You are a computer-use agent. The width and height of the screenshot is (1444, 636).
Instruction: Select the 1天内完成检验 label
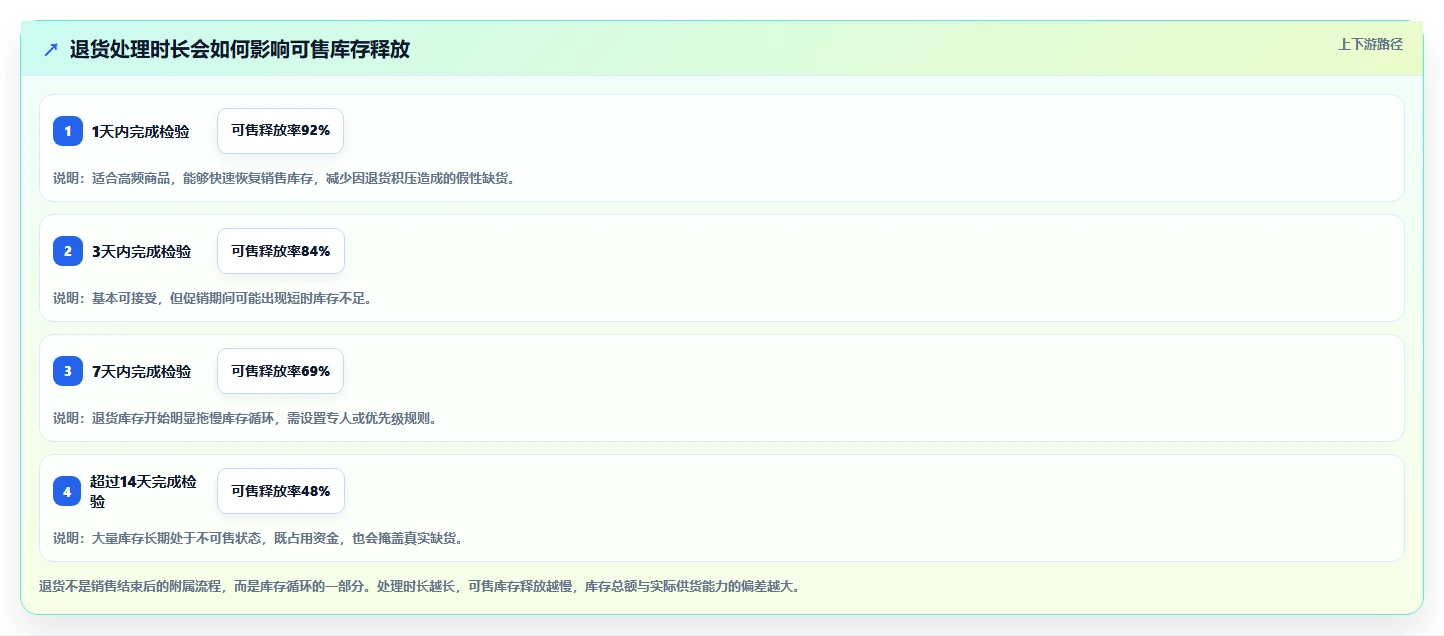pos(140,131)
